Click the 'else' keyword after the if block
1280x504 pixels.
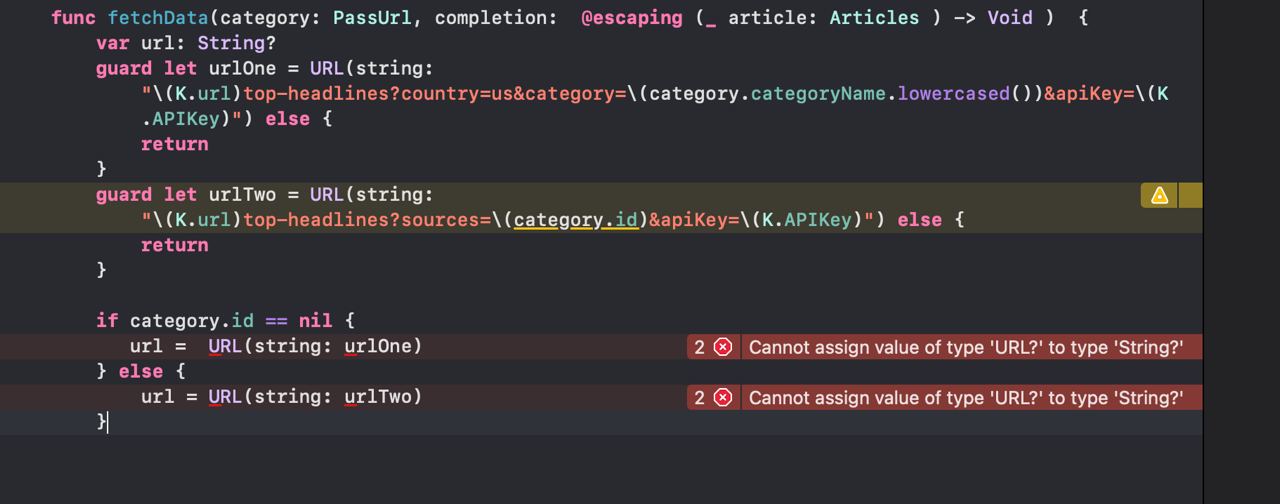[141, 371]
